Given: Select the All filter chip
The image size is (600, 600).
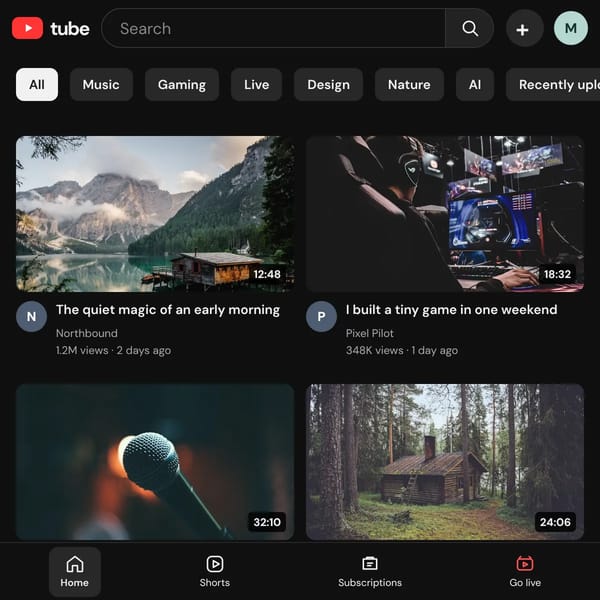Looking at the screenshot, I should [37, 85].
